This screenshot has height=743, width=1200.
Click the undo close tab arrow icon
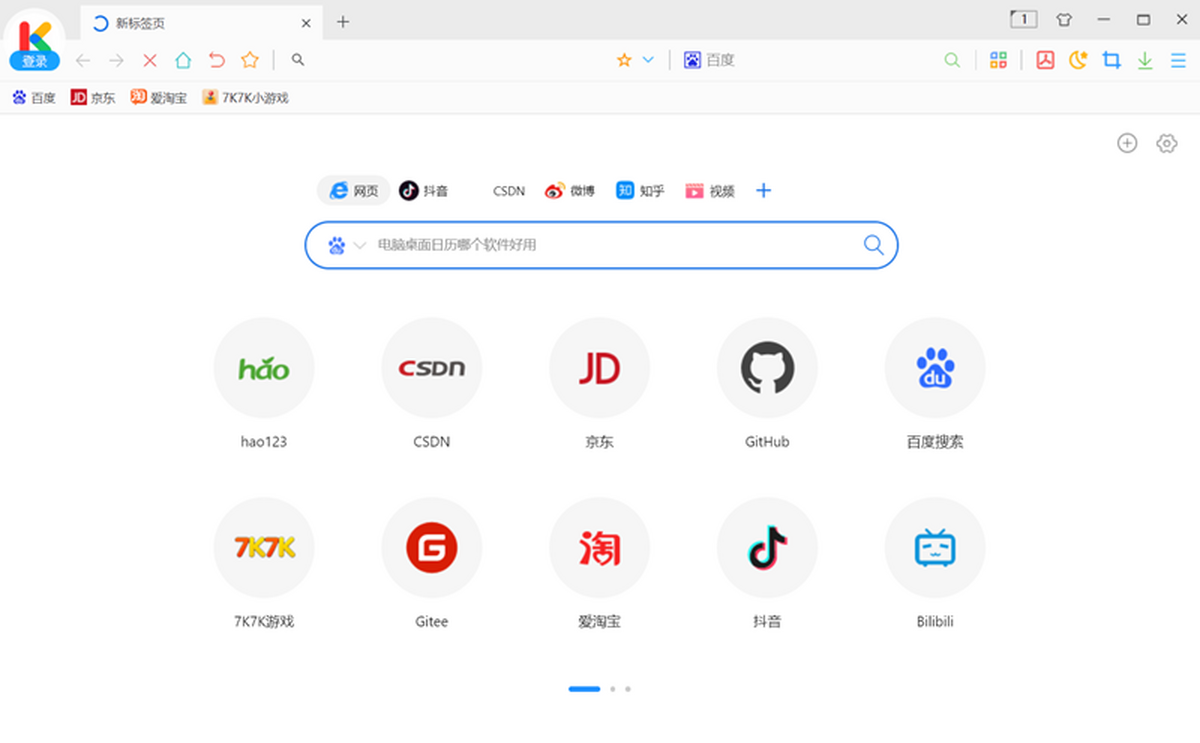coord(216,60)
